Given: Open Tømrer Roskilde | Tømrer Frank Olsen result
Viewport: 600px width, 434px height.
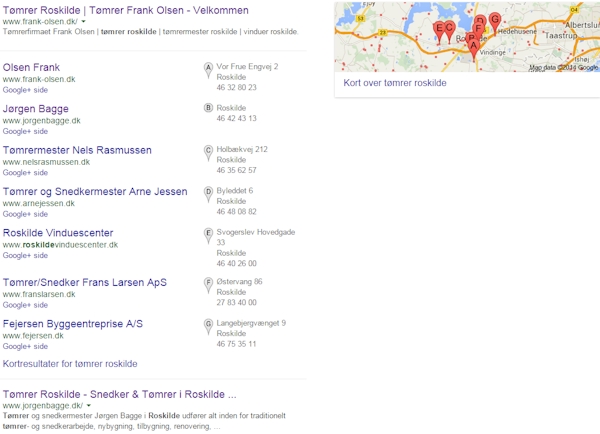Looking at the screenshot, I should click(x=126, y=10).
